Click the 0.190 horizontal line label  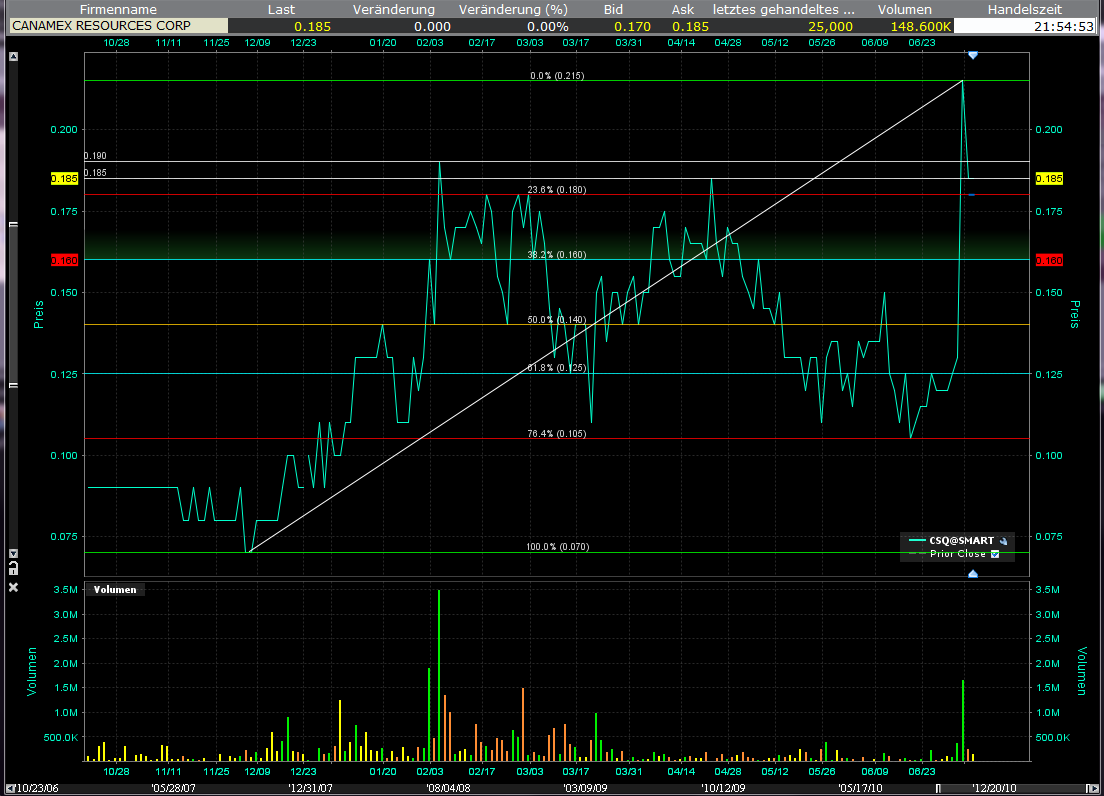pos(95,156)
